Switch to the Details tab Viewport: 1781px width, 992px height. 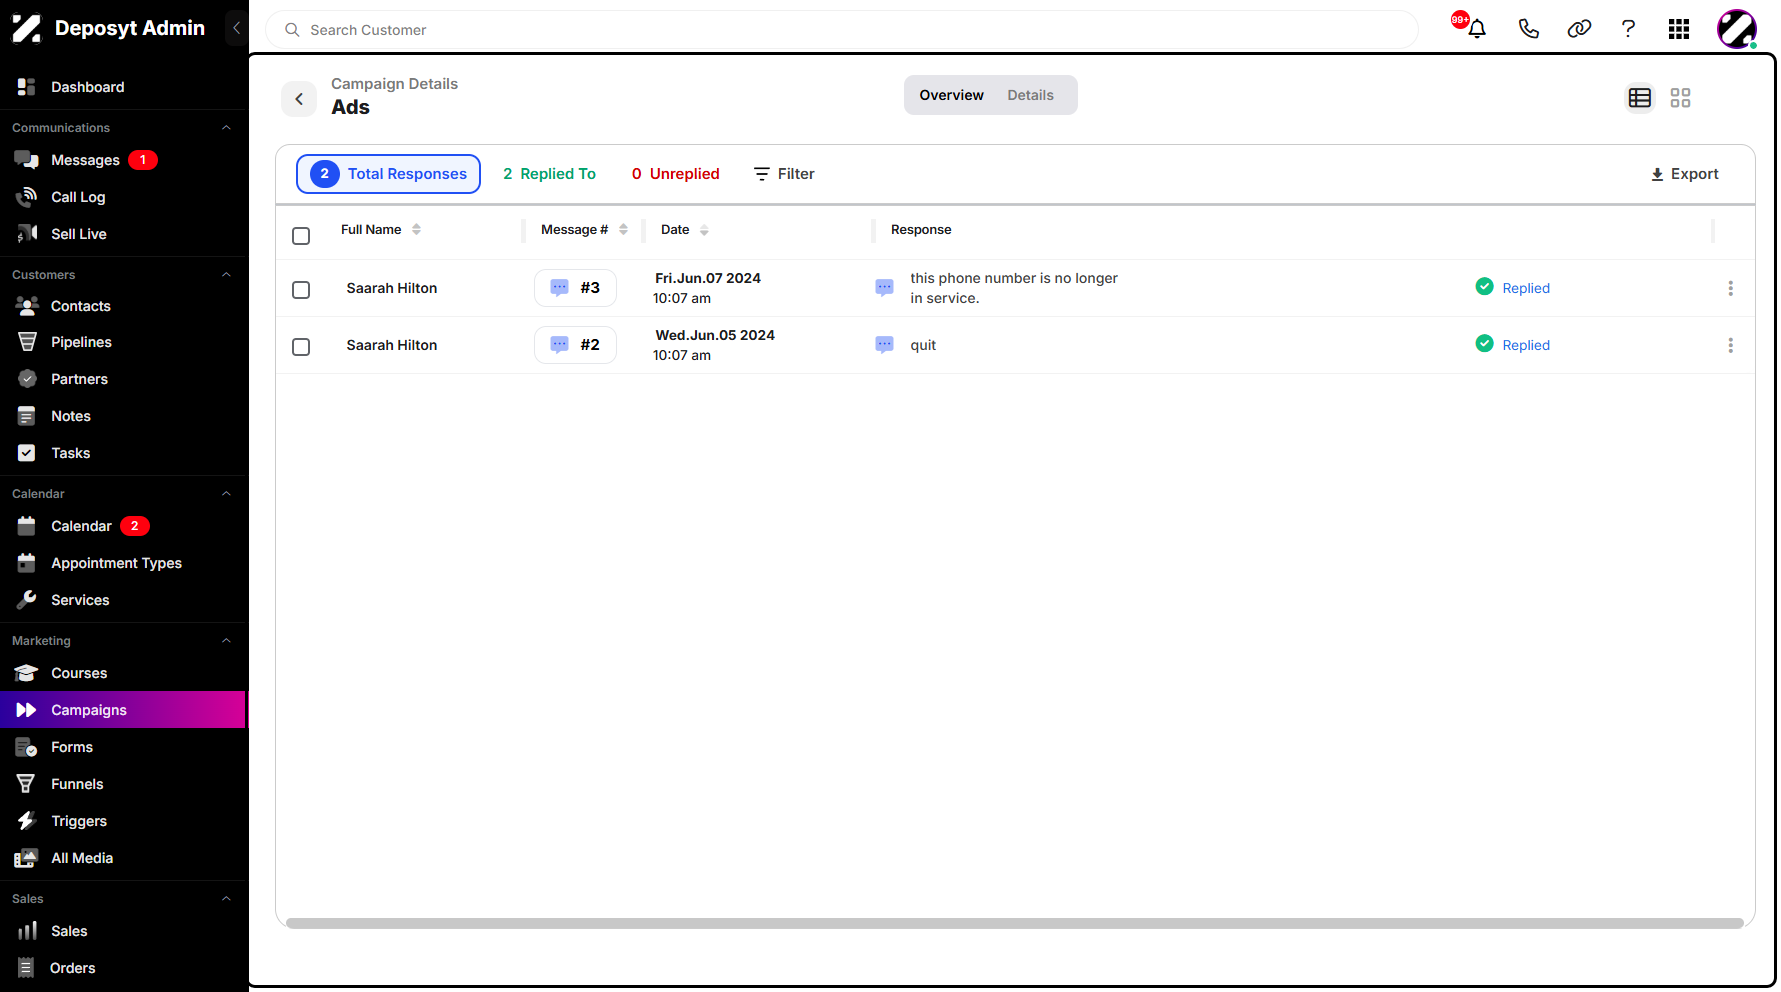coord(1030,95)
